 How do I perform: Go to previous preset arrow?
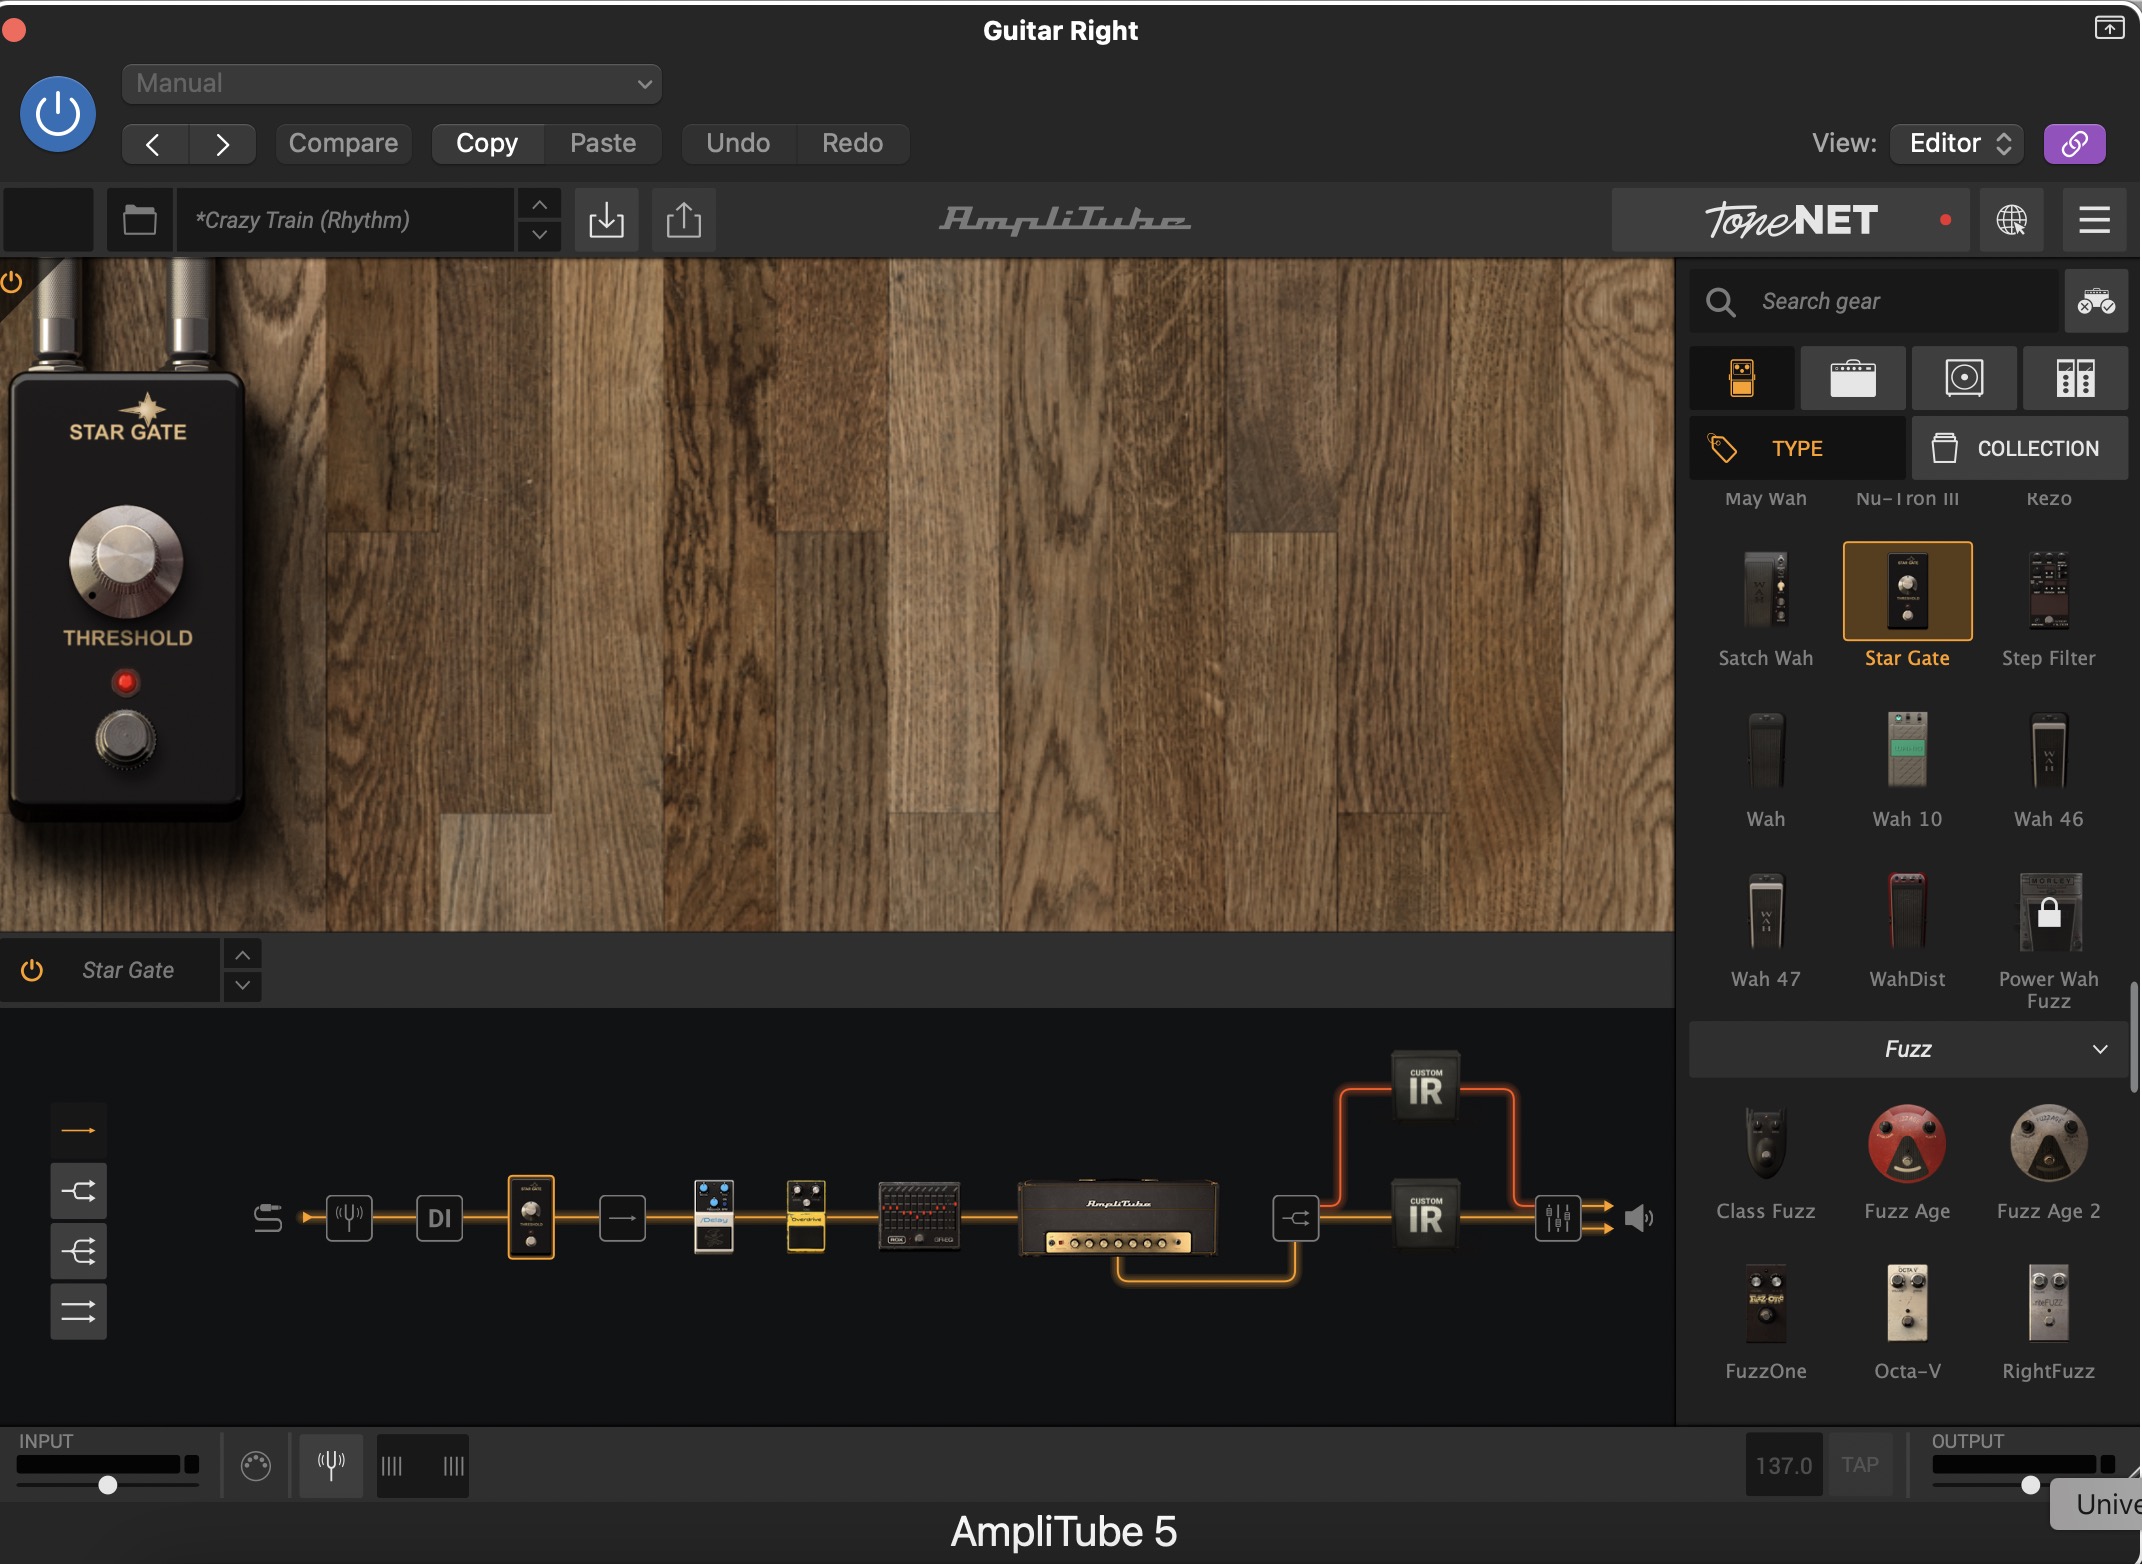tap(154, 144)
